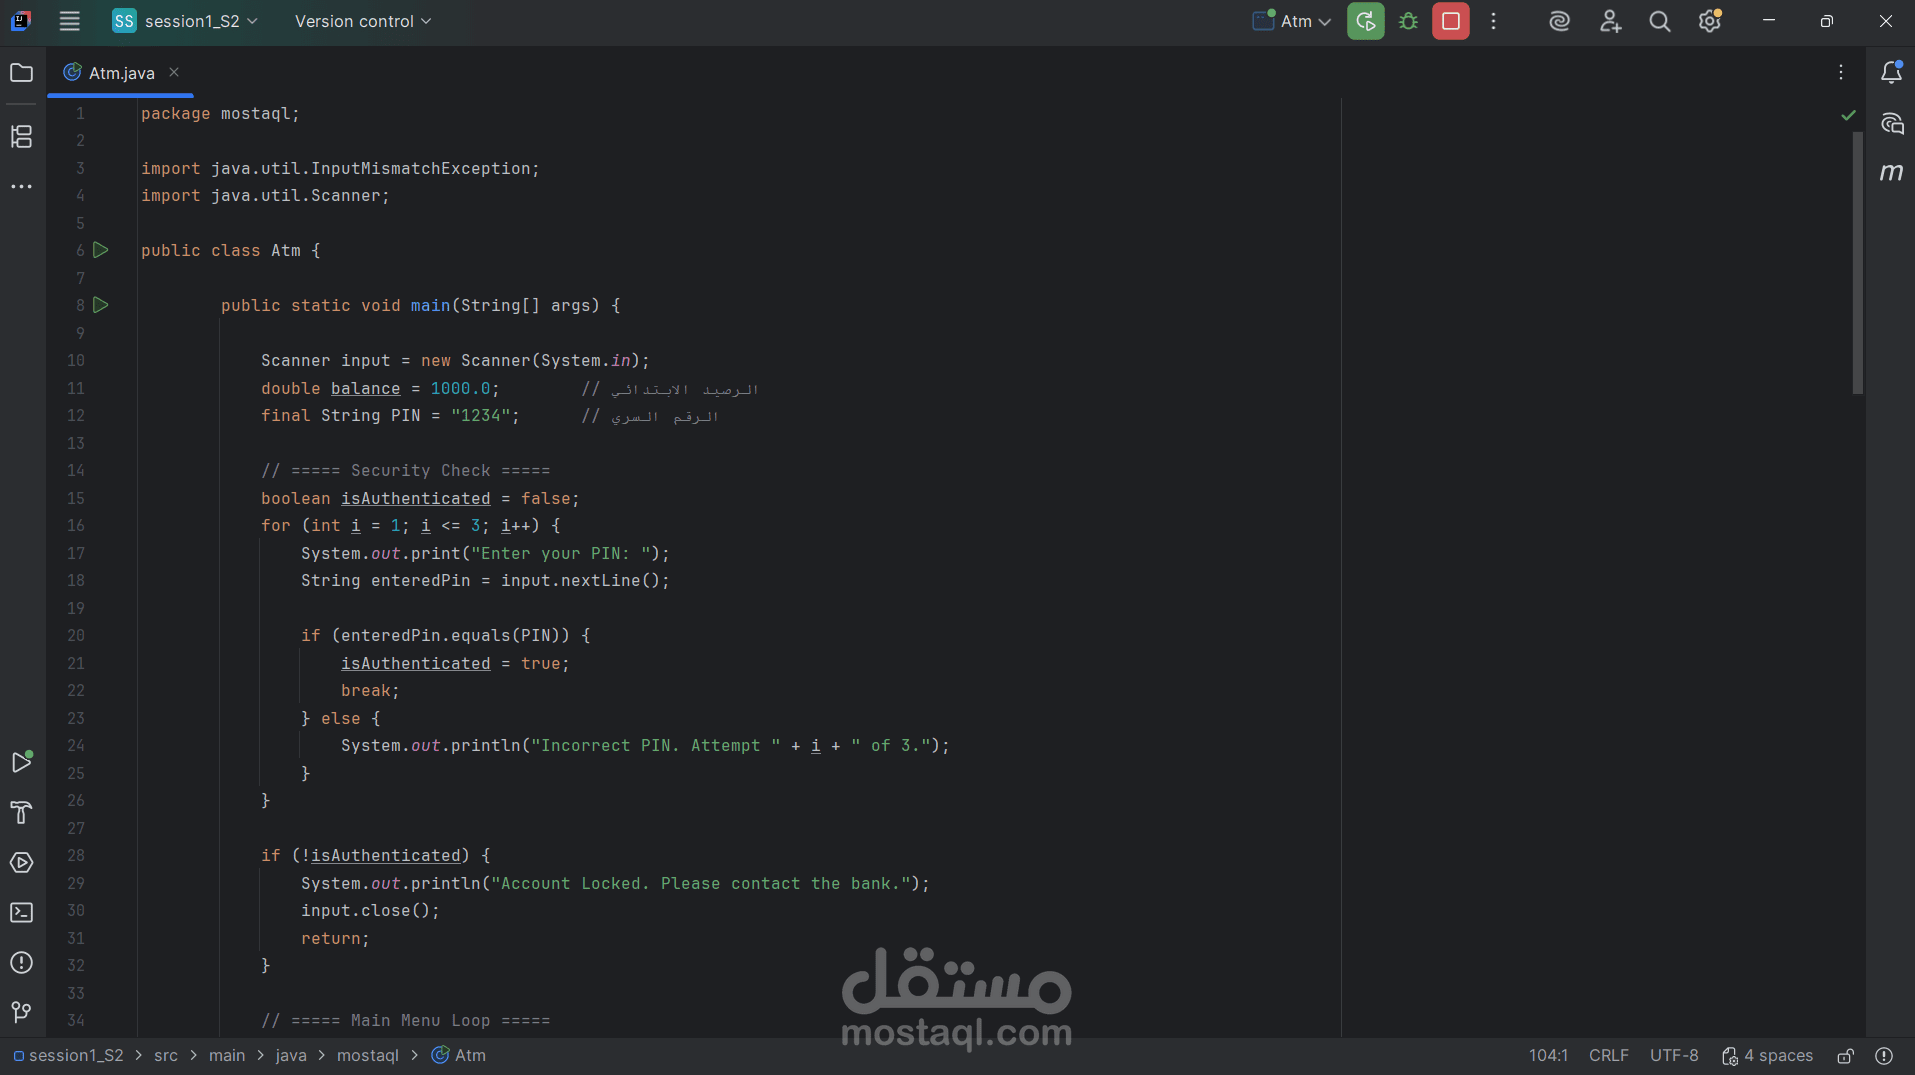
Task: Click the main method name
Action: click(x=430, y=306)
